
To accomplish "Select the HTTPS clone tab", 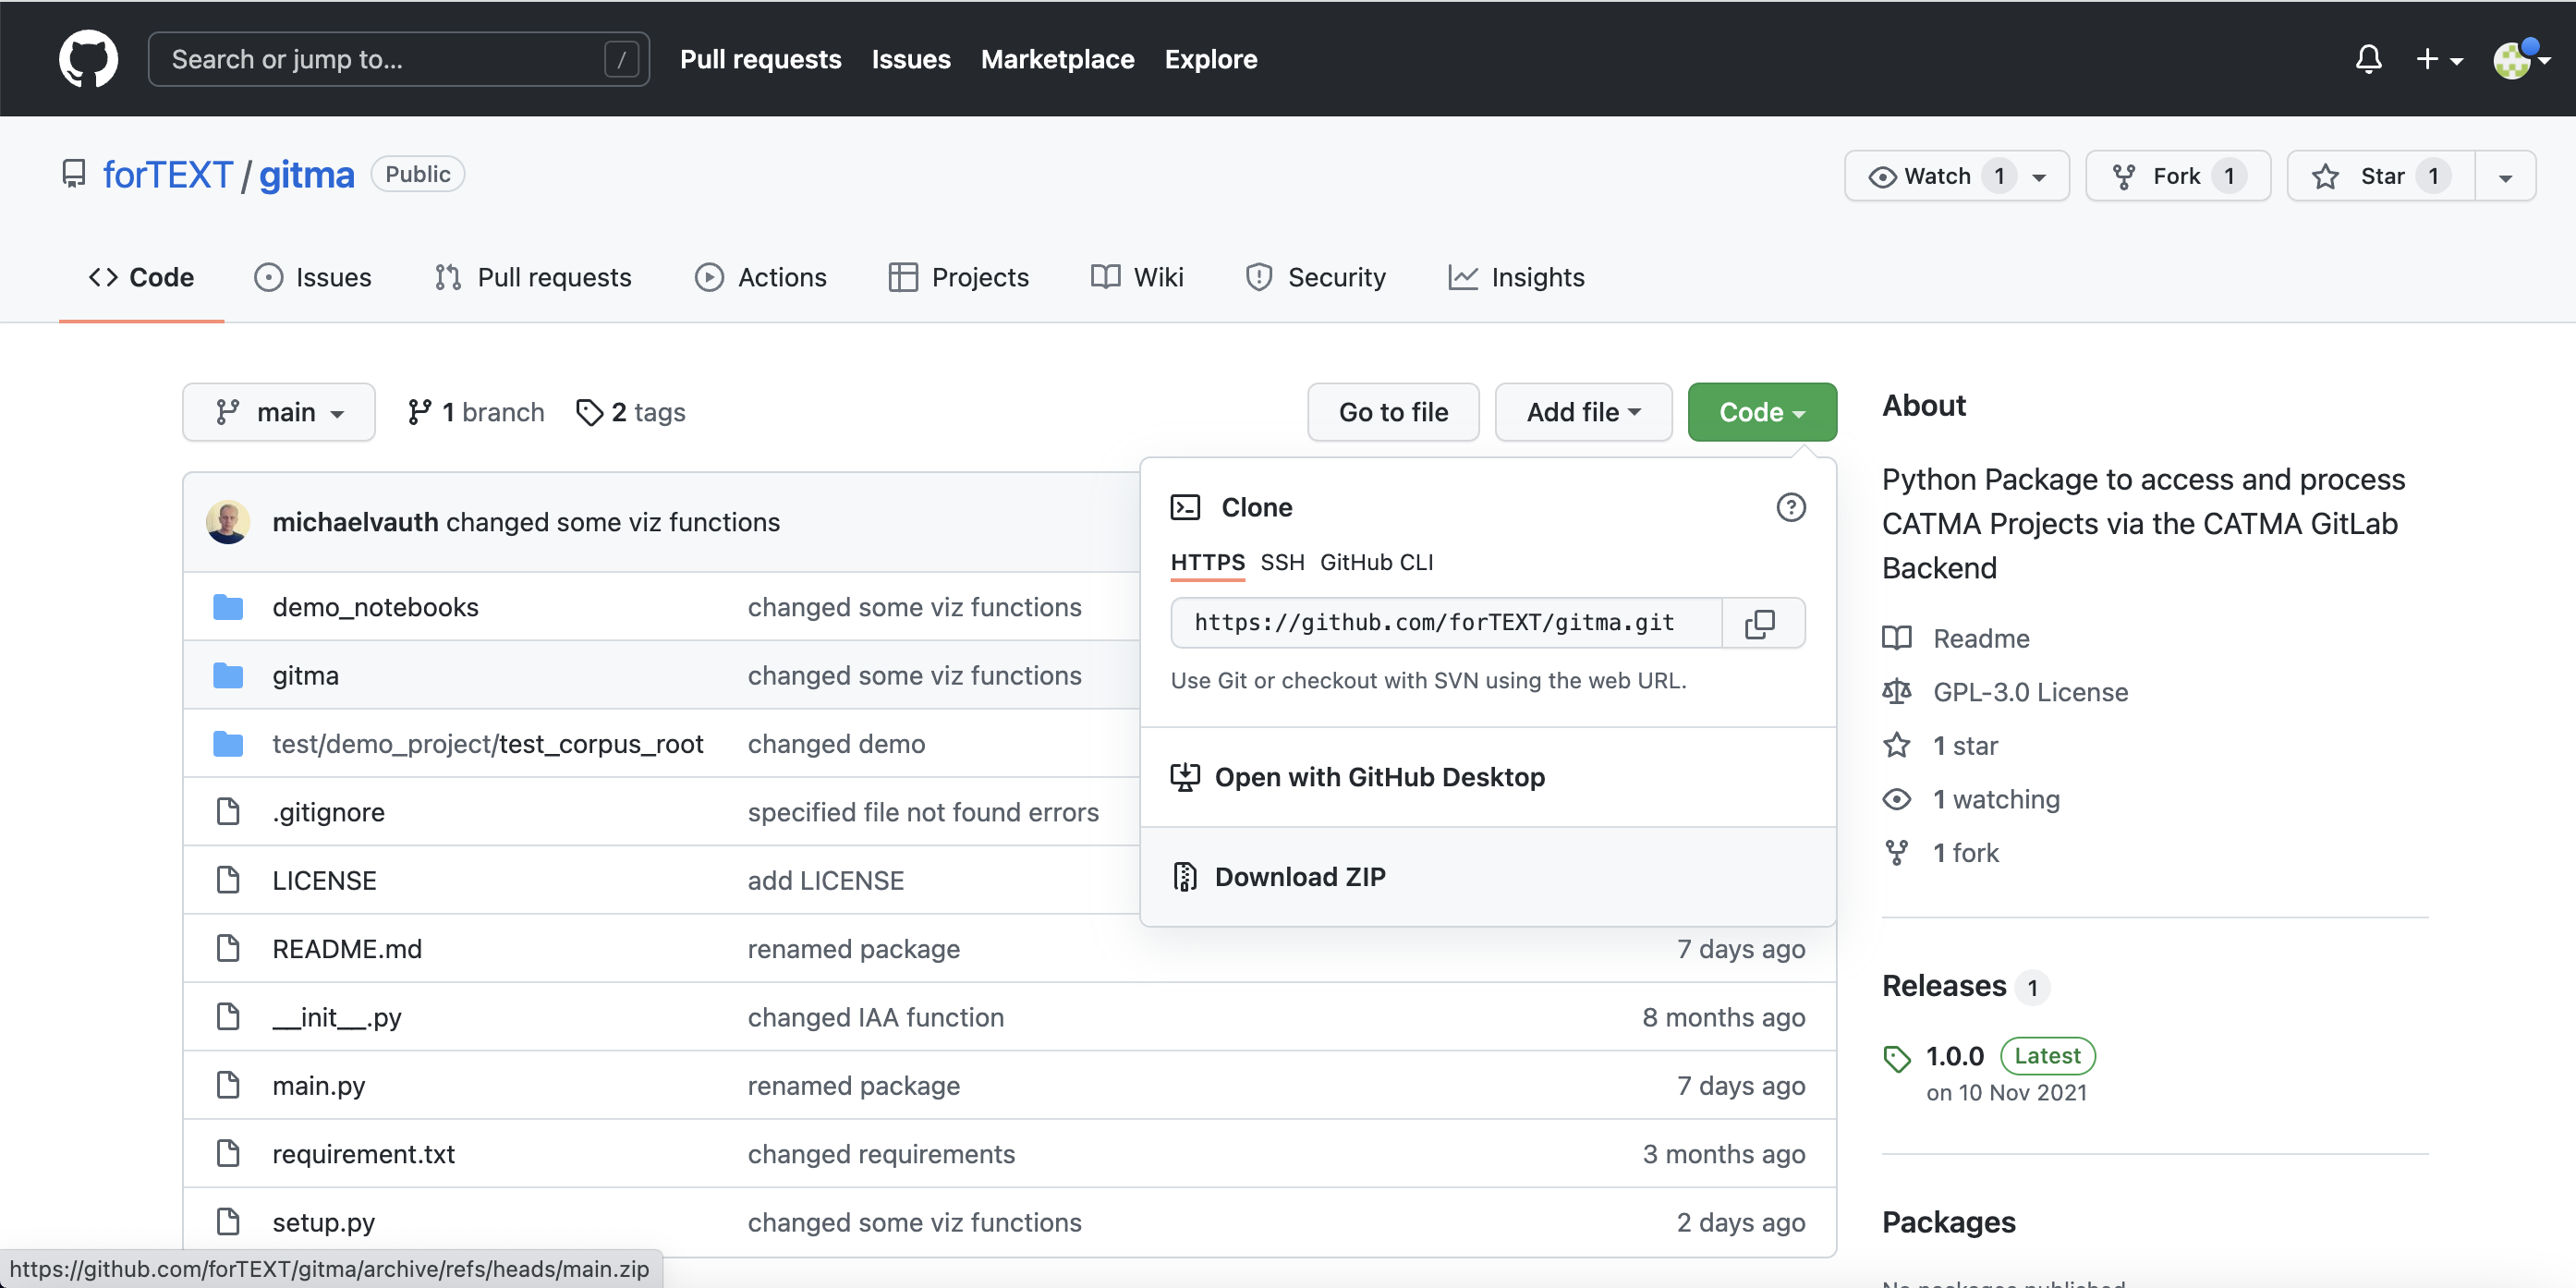I will [x=1207, y=562].
